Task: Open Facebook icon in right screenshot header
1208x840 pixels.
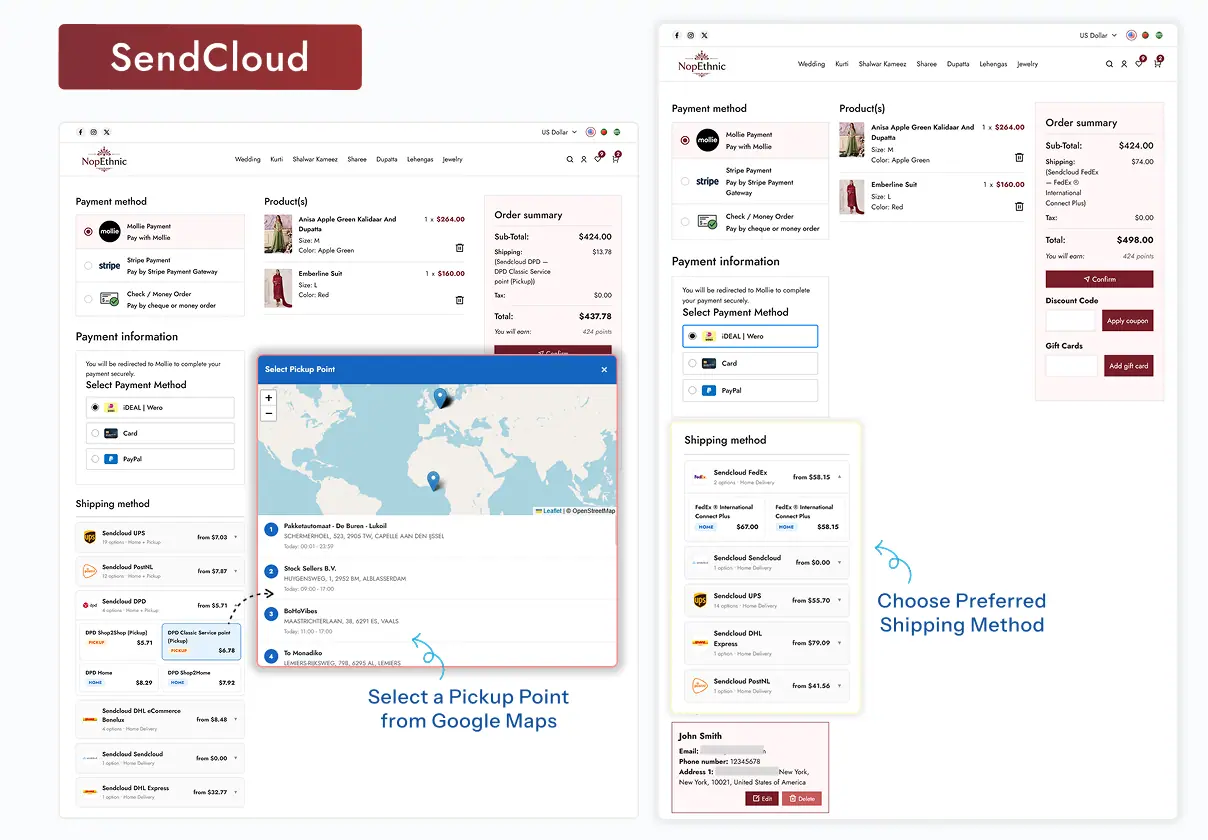Action: 676,35
